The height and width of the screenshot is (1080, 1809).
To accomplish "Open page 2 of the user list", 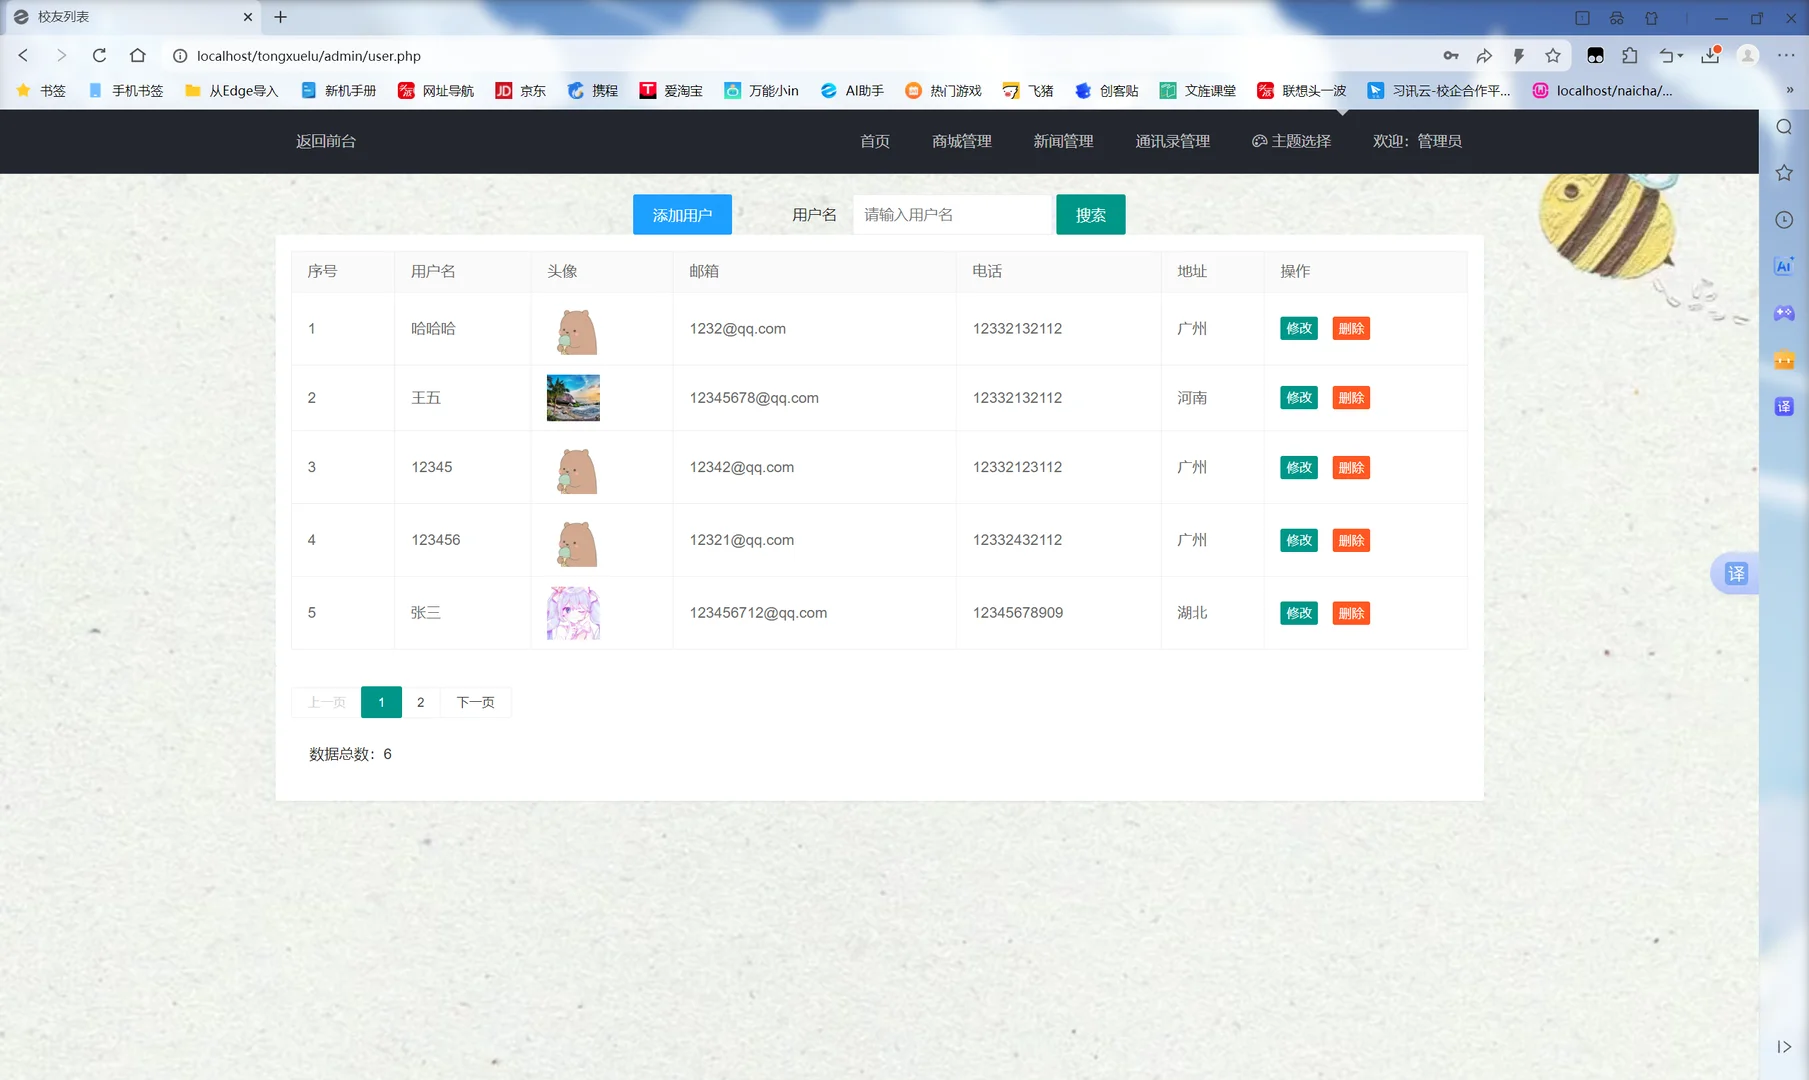I will click(420, 702).
